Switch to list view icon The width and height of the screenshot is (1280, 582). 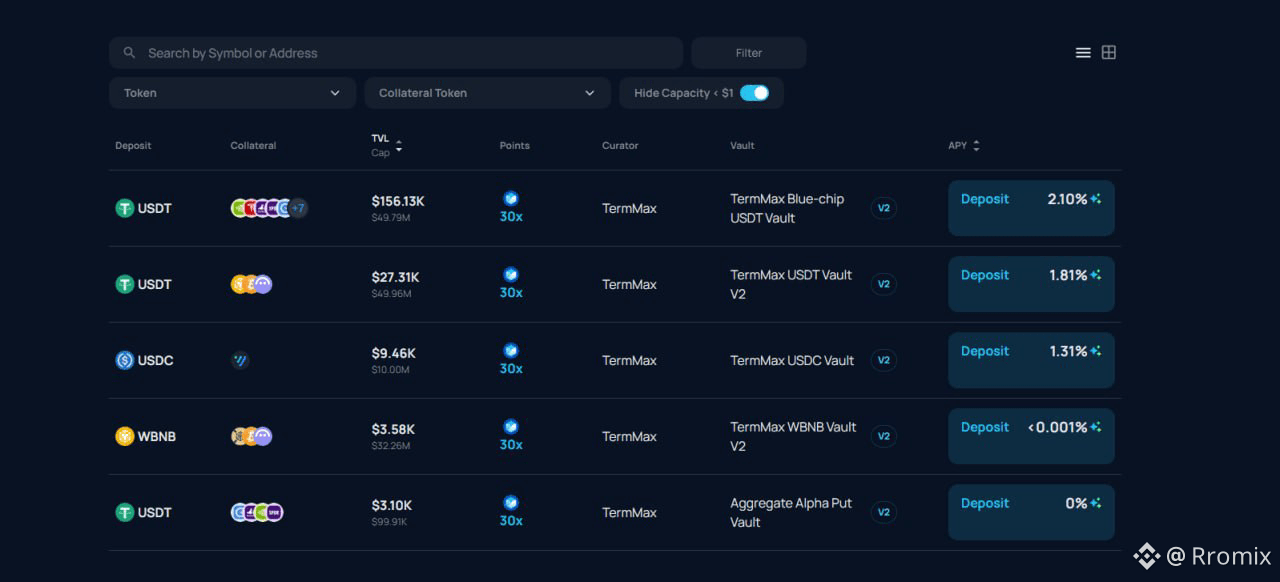click(x=1083, y=53)
